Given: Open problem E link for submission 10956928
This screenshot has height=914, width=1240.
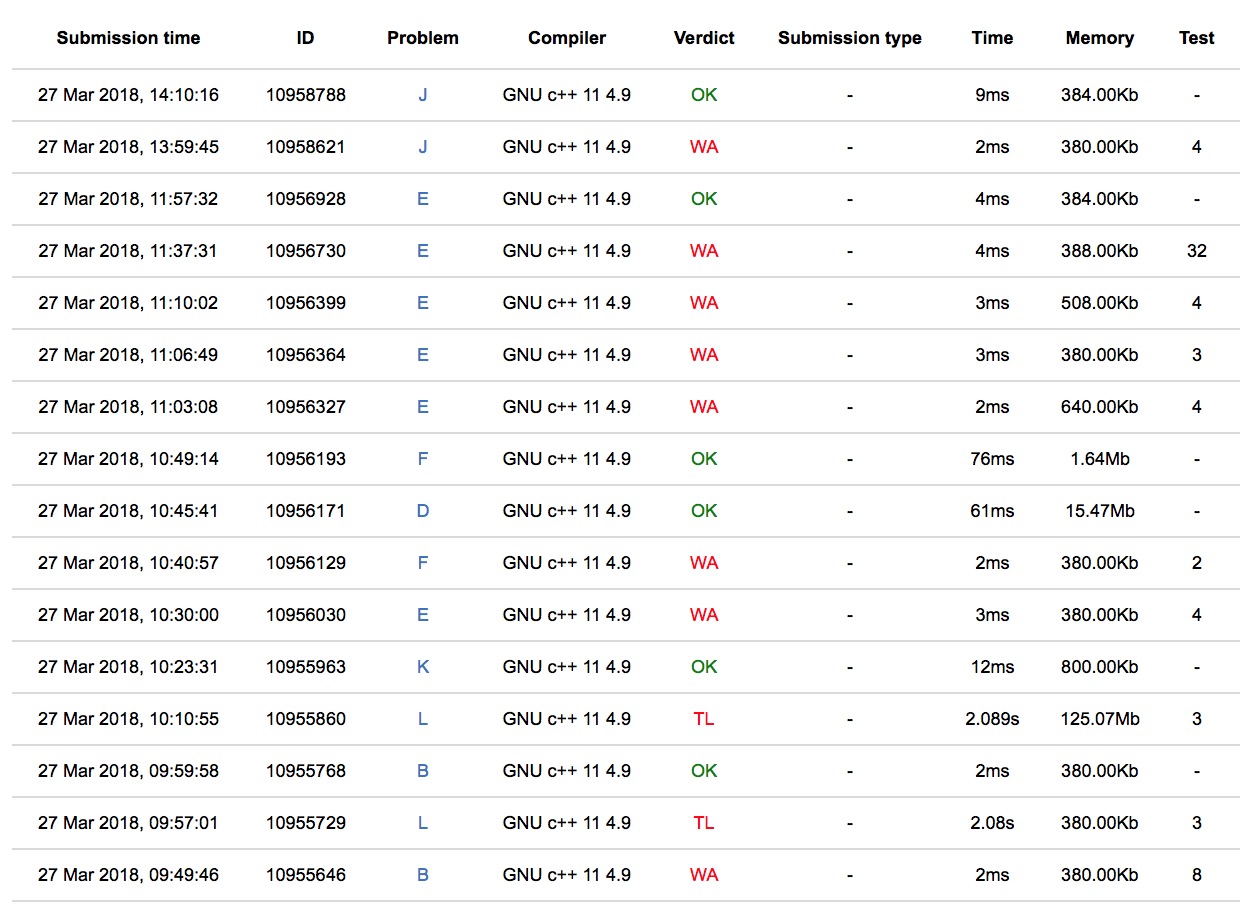Looking at the screenshot, I should coord(422,199).
